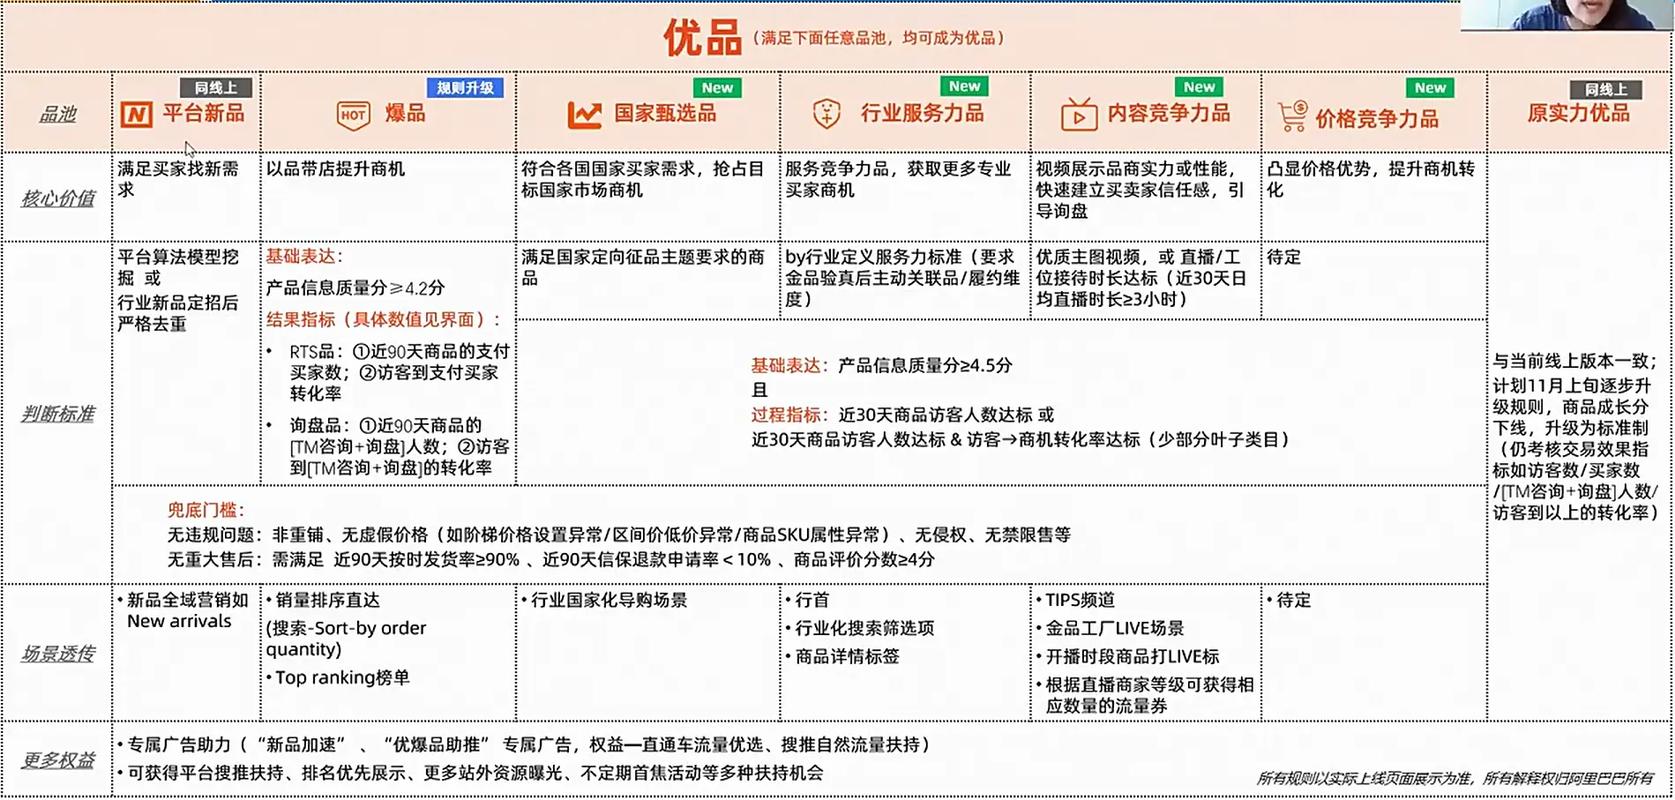Click the 价格竞争力品 column heading text
Viewport: 1675px width, 800px height.
coord(1377,119)
